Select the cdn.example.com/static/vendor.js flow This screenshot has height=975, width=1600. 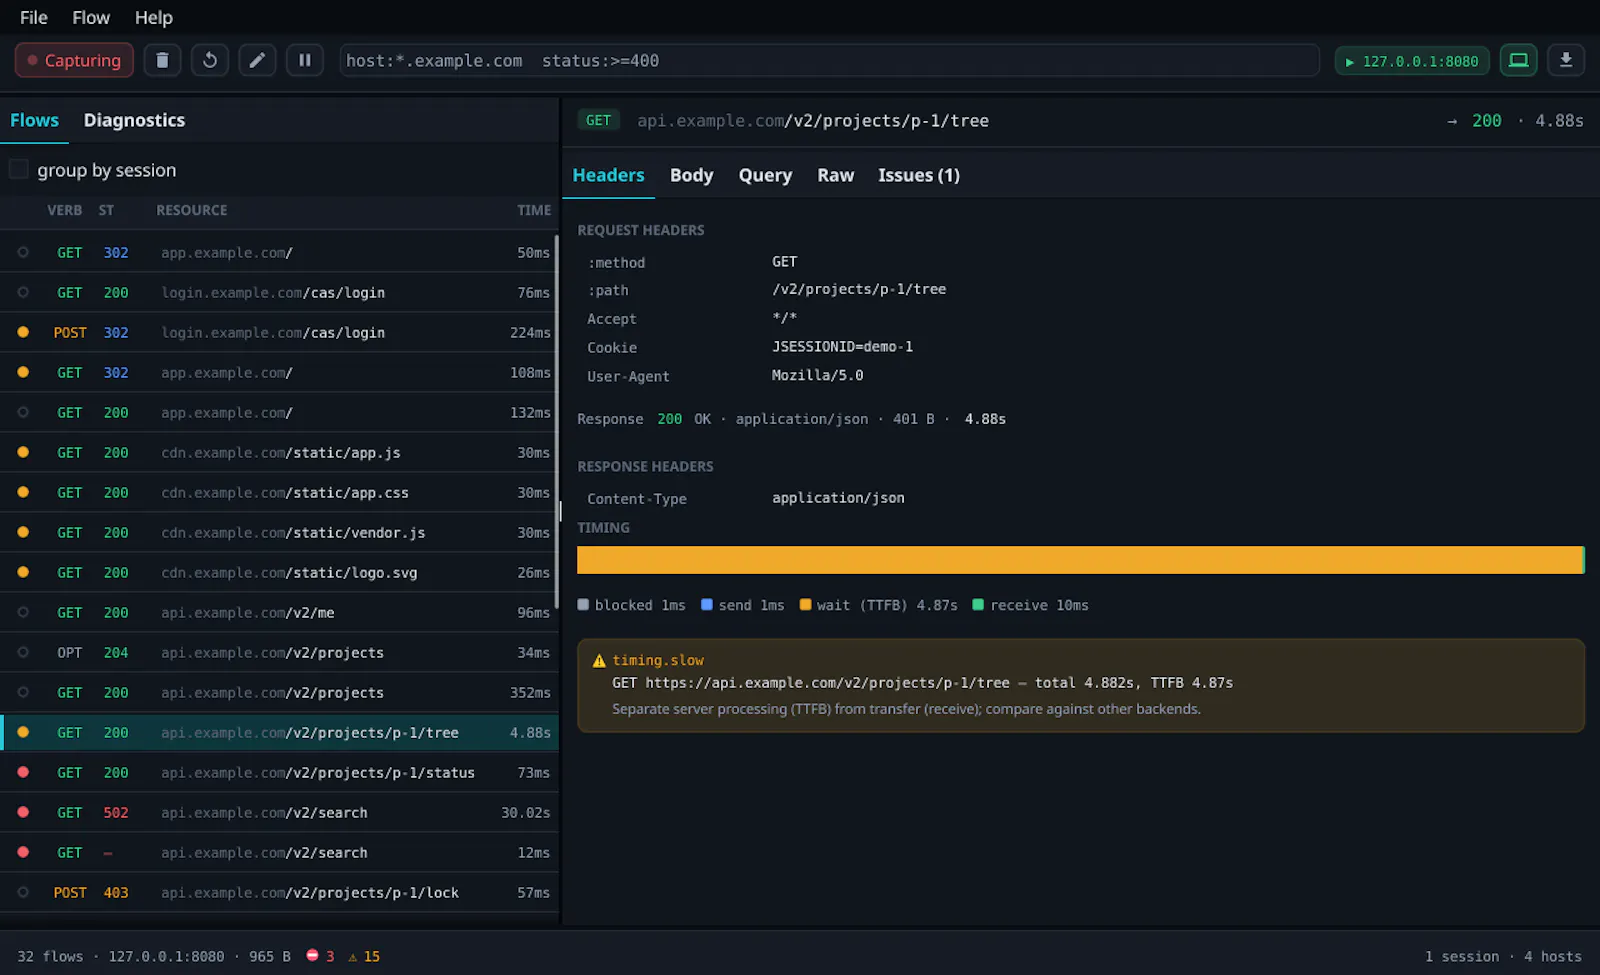click(279, 532)
